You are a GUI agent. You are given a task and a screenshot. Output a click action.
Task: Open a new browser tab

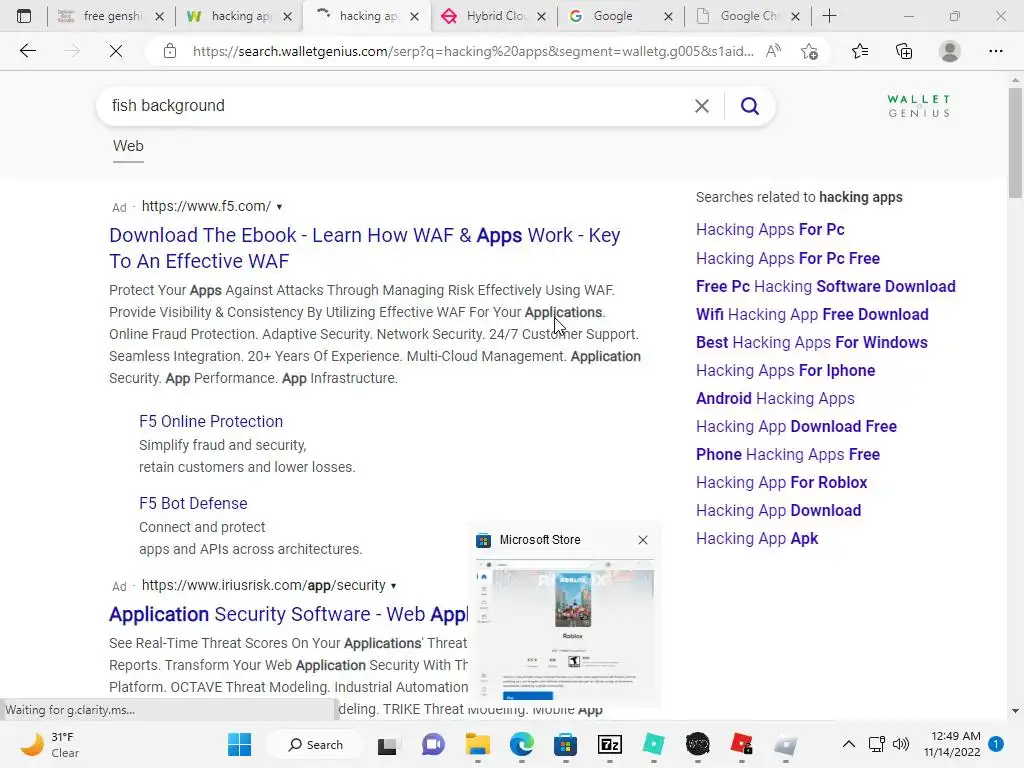pyautogui.click(x=829, y=16)
